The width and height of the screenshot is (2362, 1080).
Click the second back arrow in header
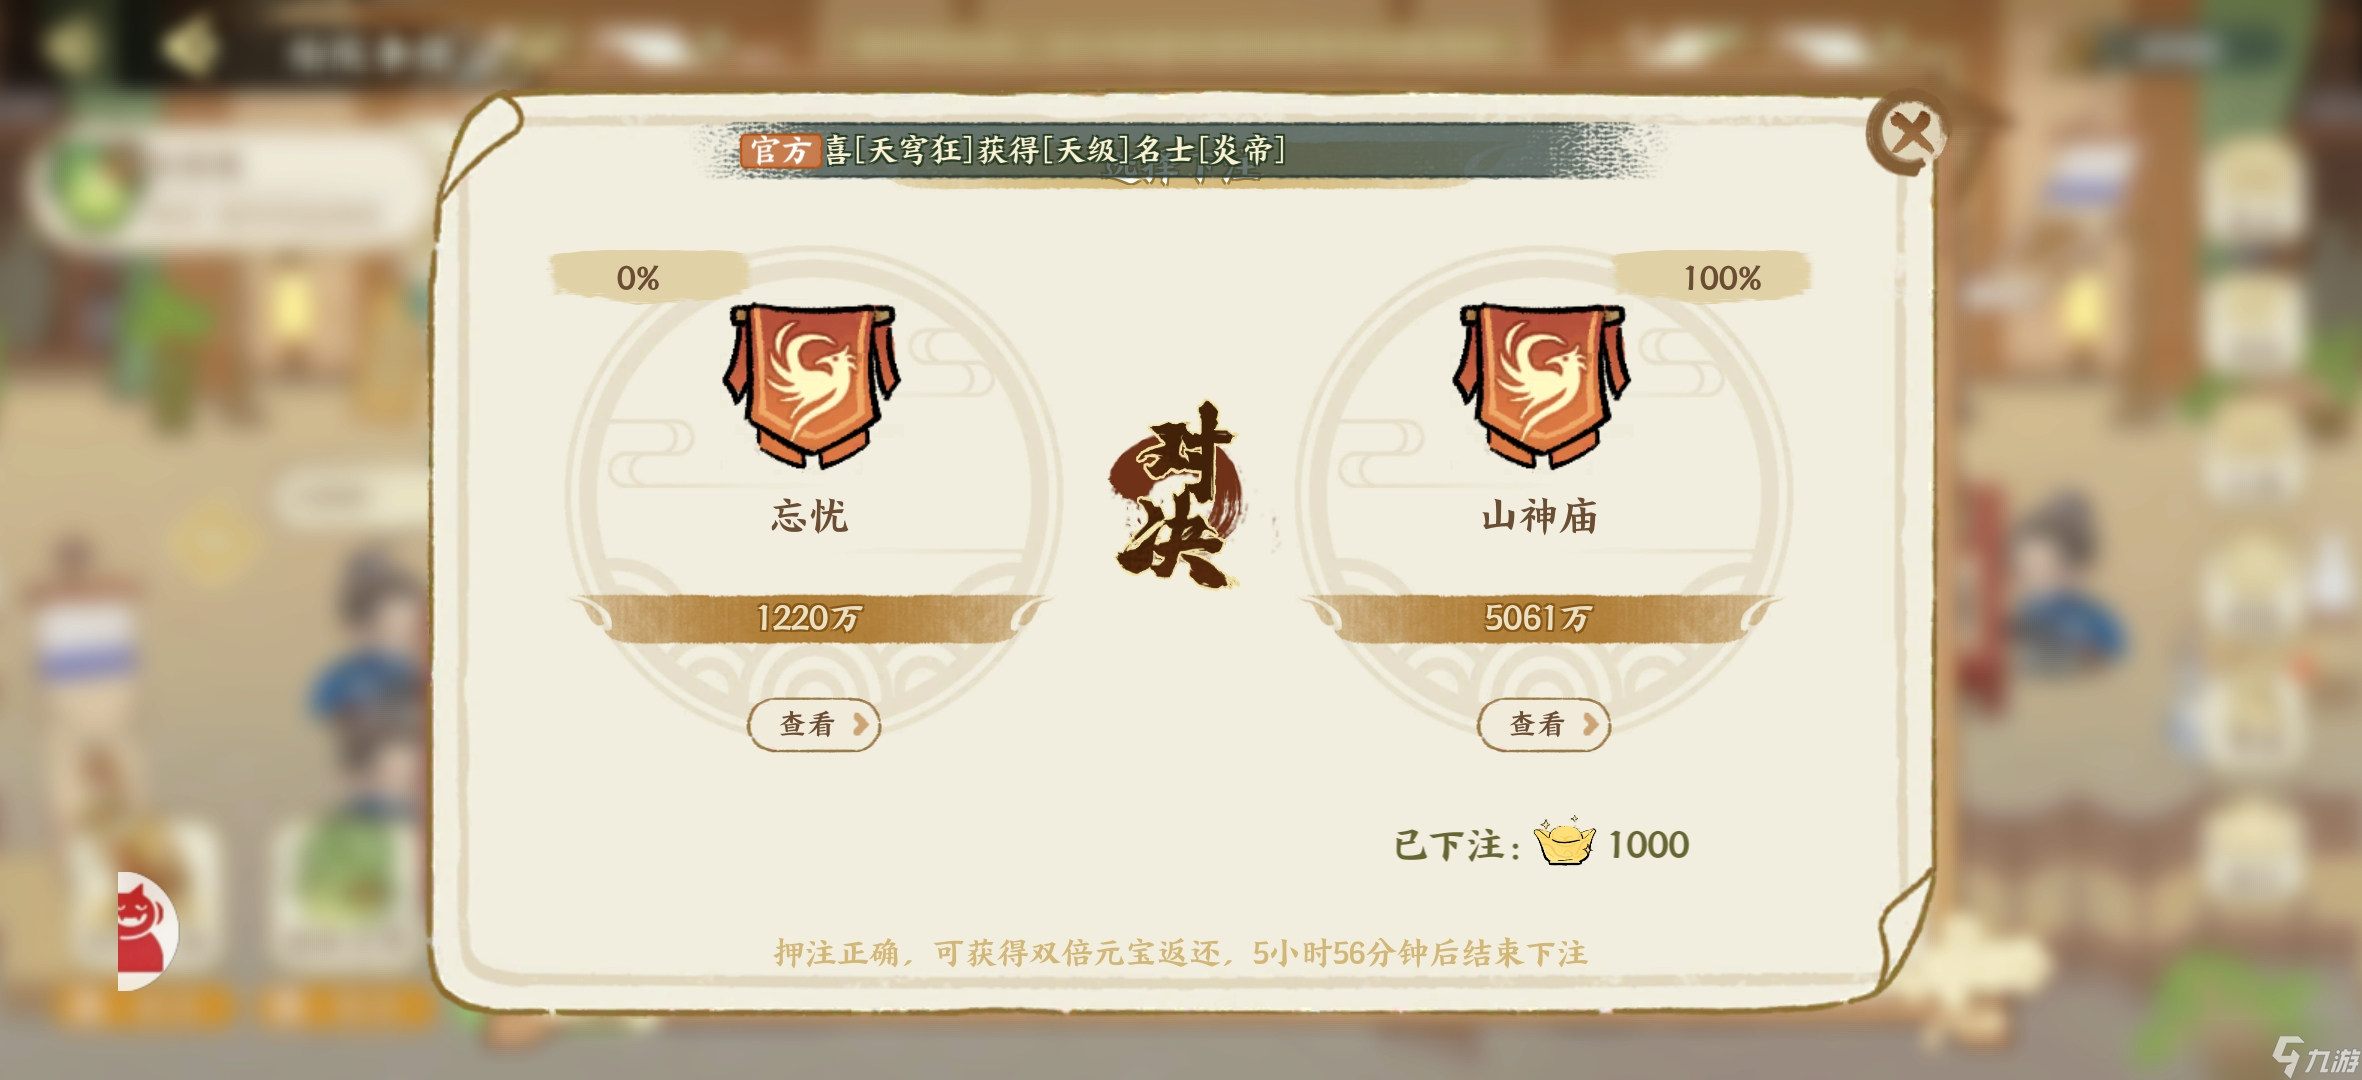(190, 46)
